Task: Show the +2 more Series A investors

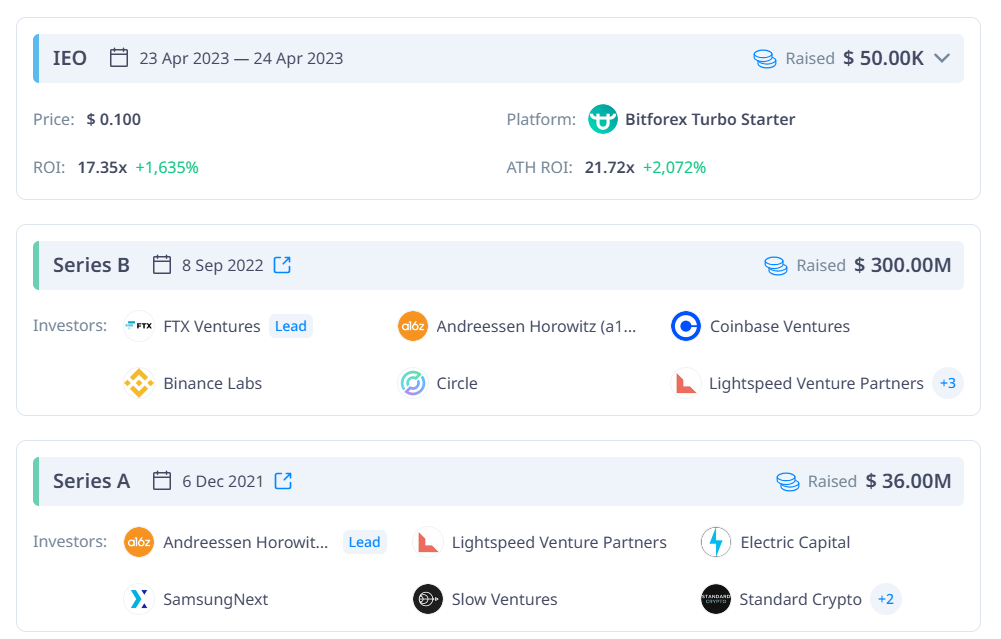Action: (x=885, y=599)
